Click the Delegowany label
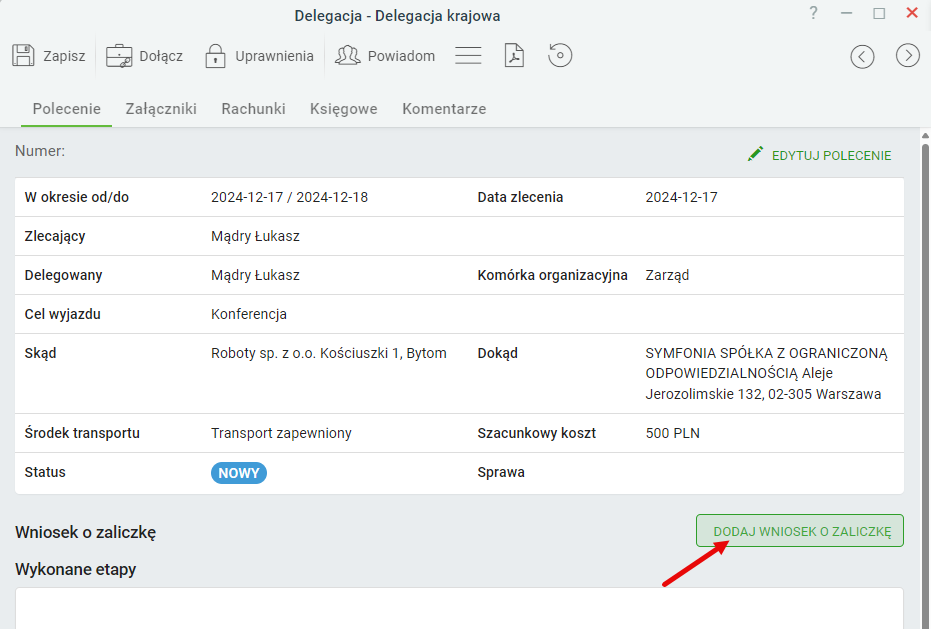 click(64, 275)
